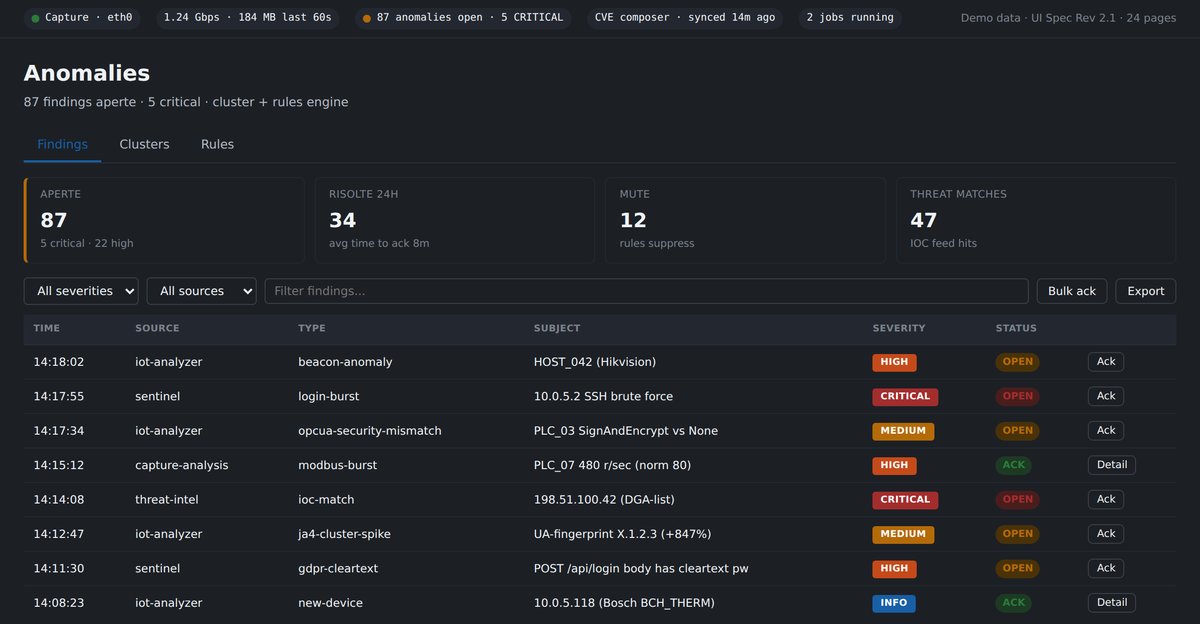
Task: Open Detail for the modbus-burst finding
Action: [1112, 465]
